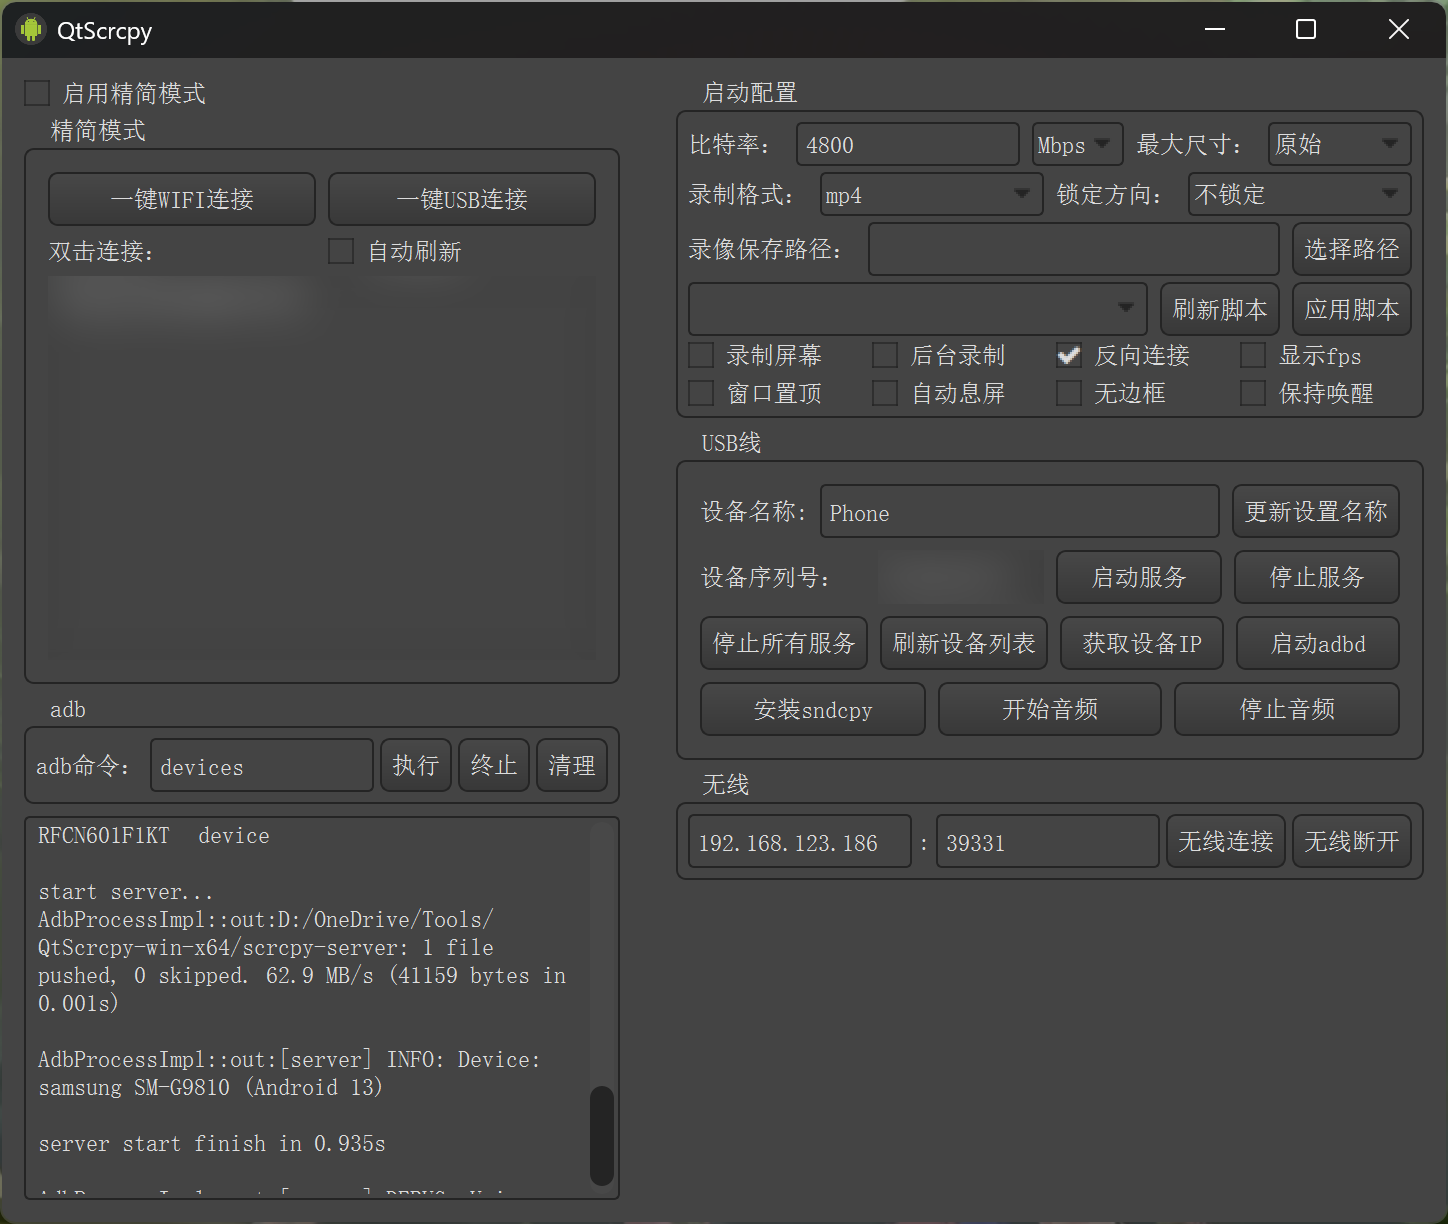Click the 执行 button to run the adb command

[416, 765]
